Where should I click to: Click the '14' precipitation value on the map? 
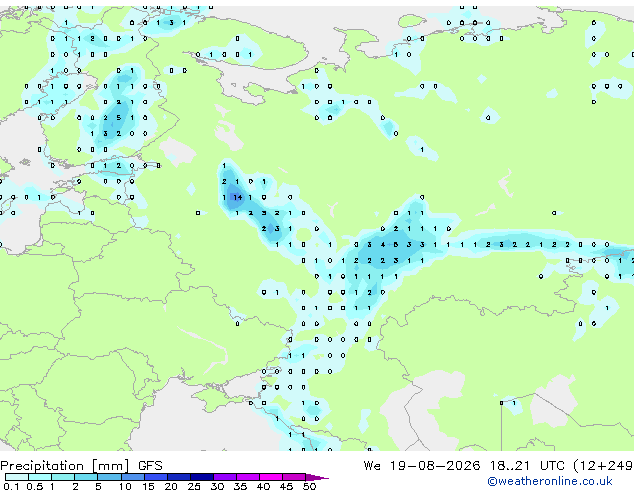(238, 197)
